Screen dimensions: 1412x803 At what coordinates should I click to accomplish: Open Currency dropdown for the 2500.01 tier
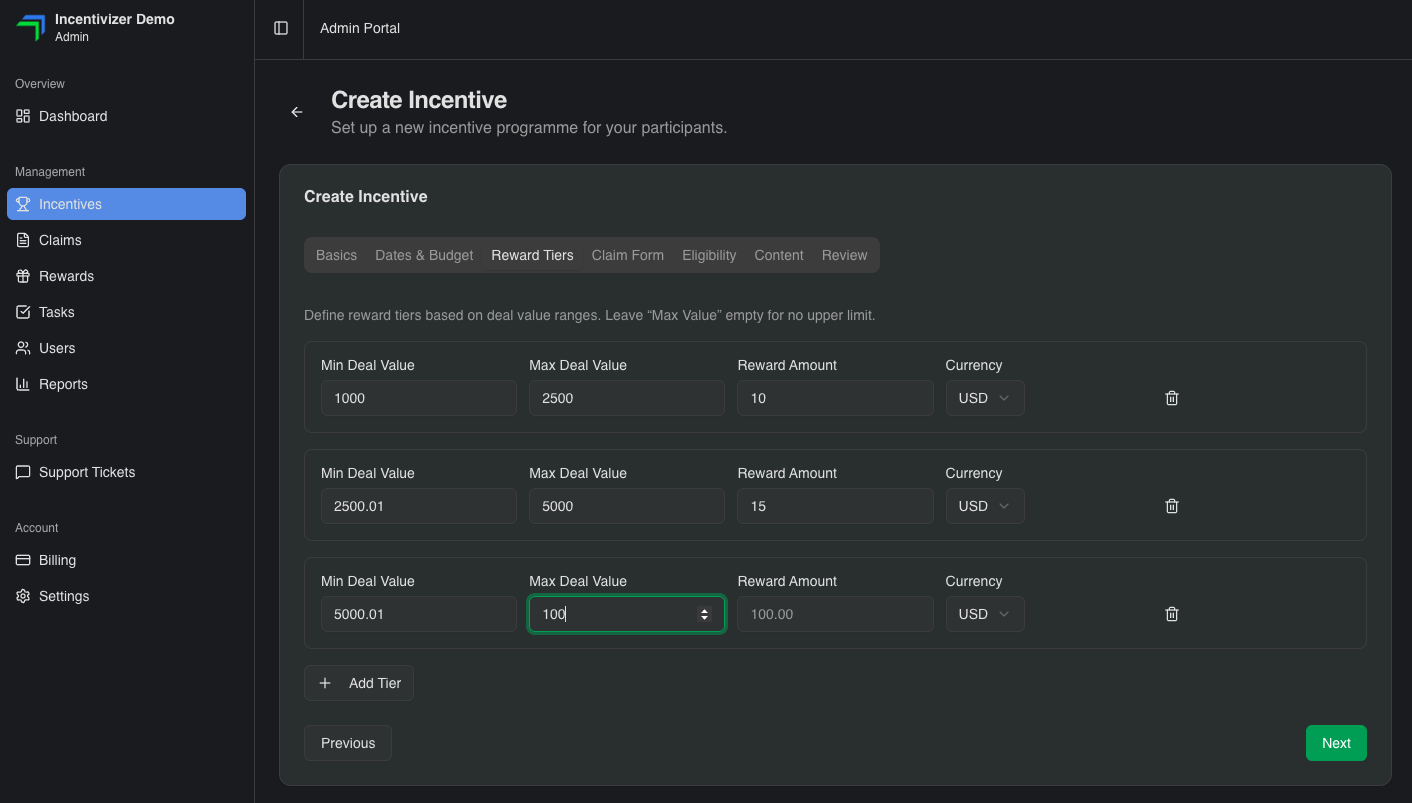click(985, 506)
